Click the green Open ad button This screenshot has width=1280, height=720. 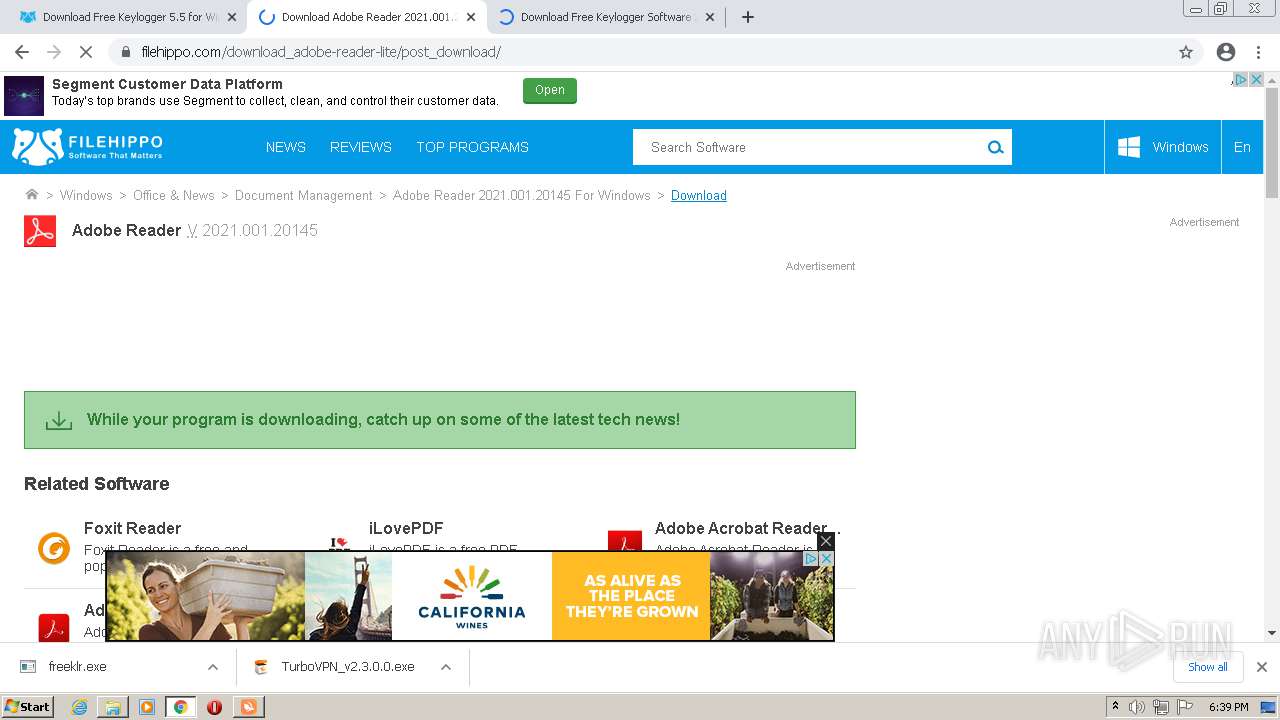coord(550,90)
